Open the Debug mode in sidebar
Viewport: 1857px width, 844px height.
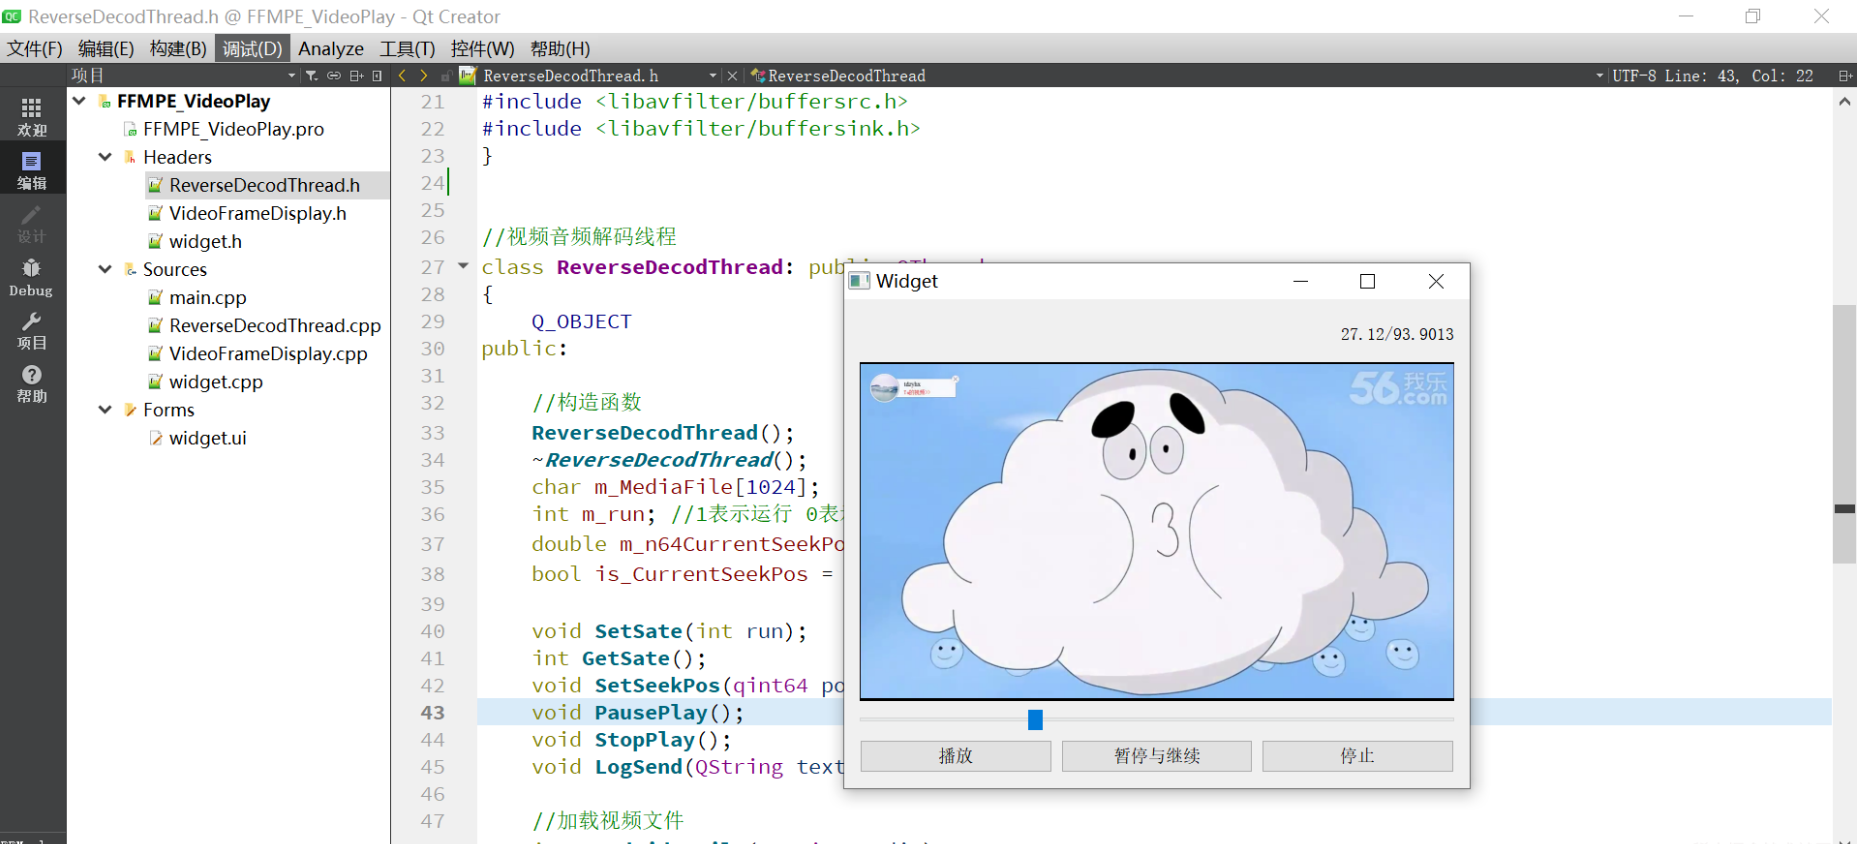pyautogui.click(x=32, y=277)
